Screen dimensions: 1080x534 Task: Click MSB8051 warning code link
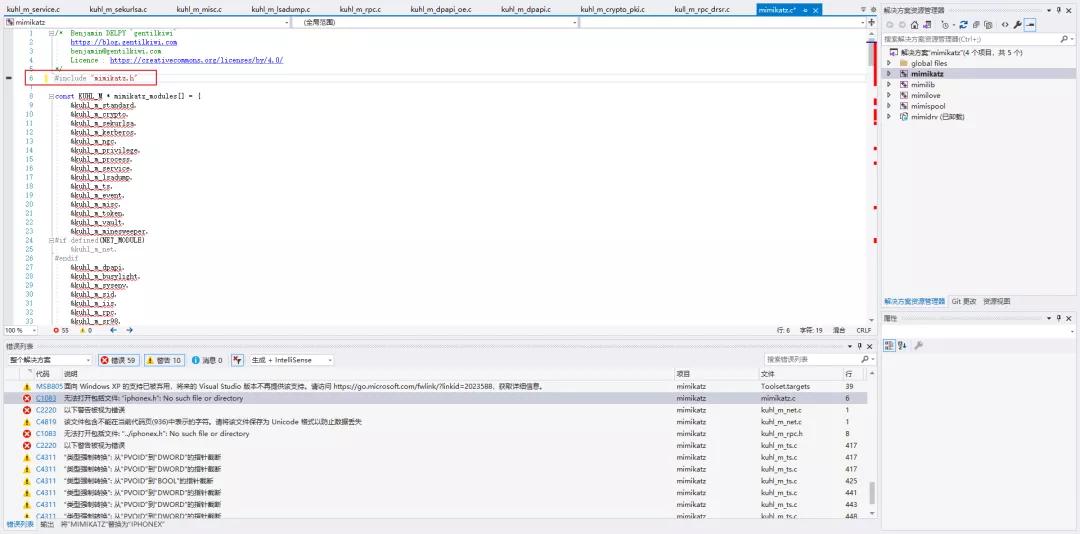(49, 387)
